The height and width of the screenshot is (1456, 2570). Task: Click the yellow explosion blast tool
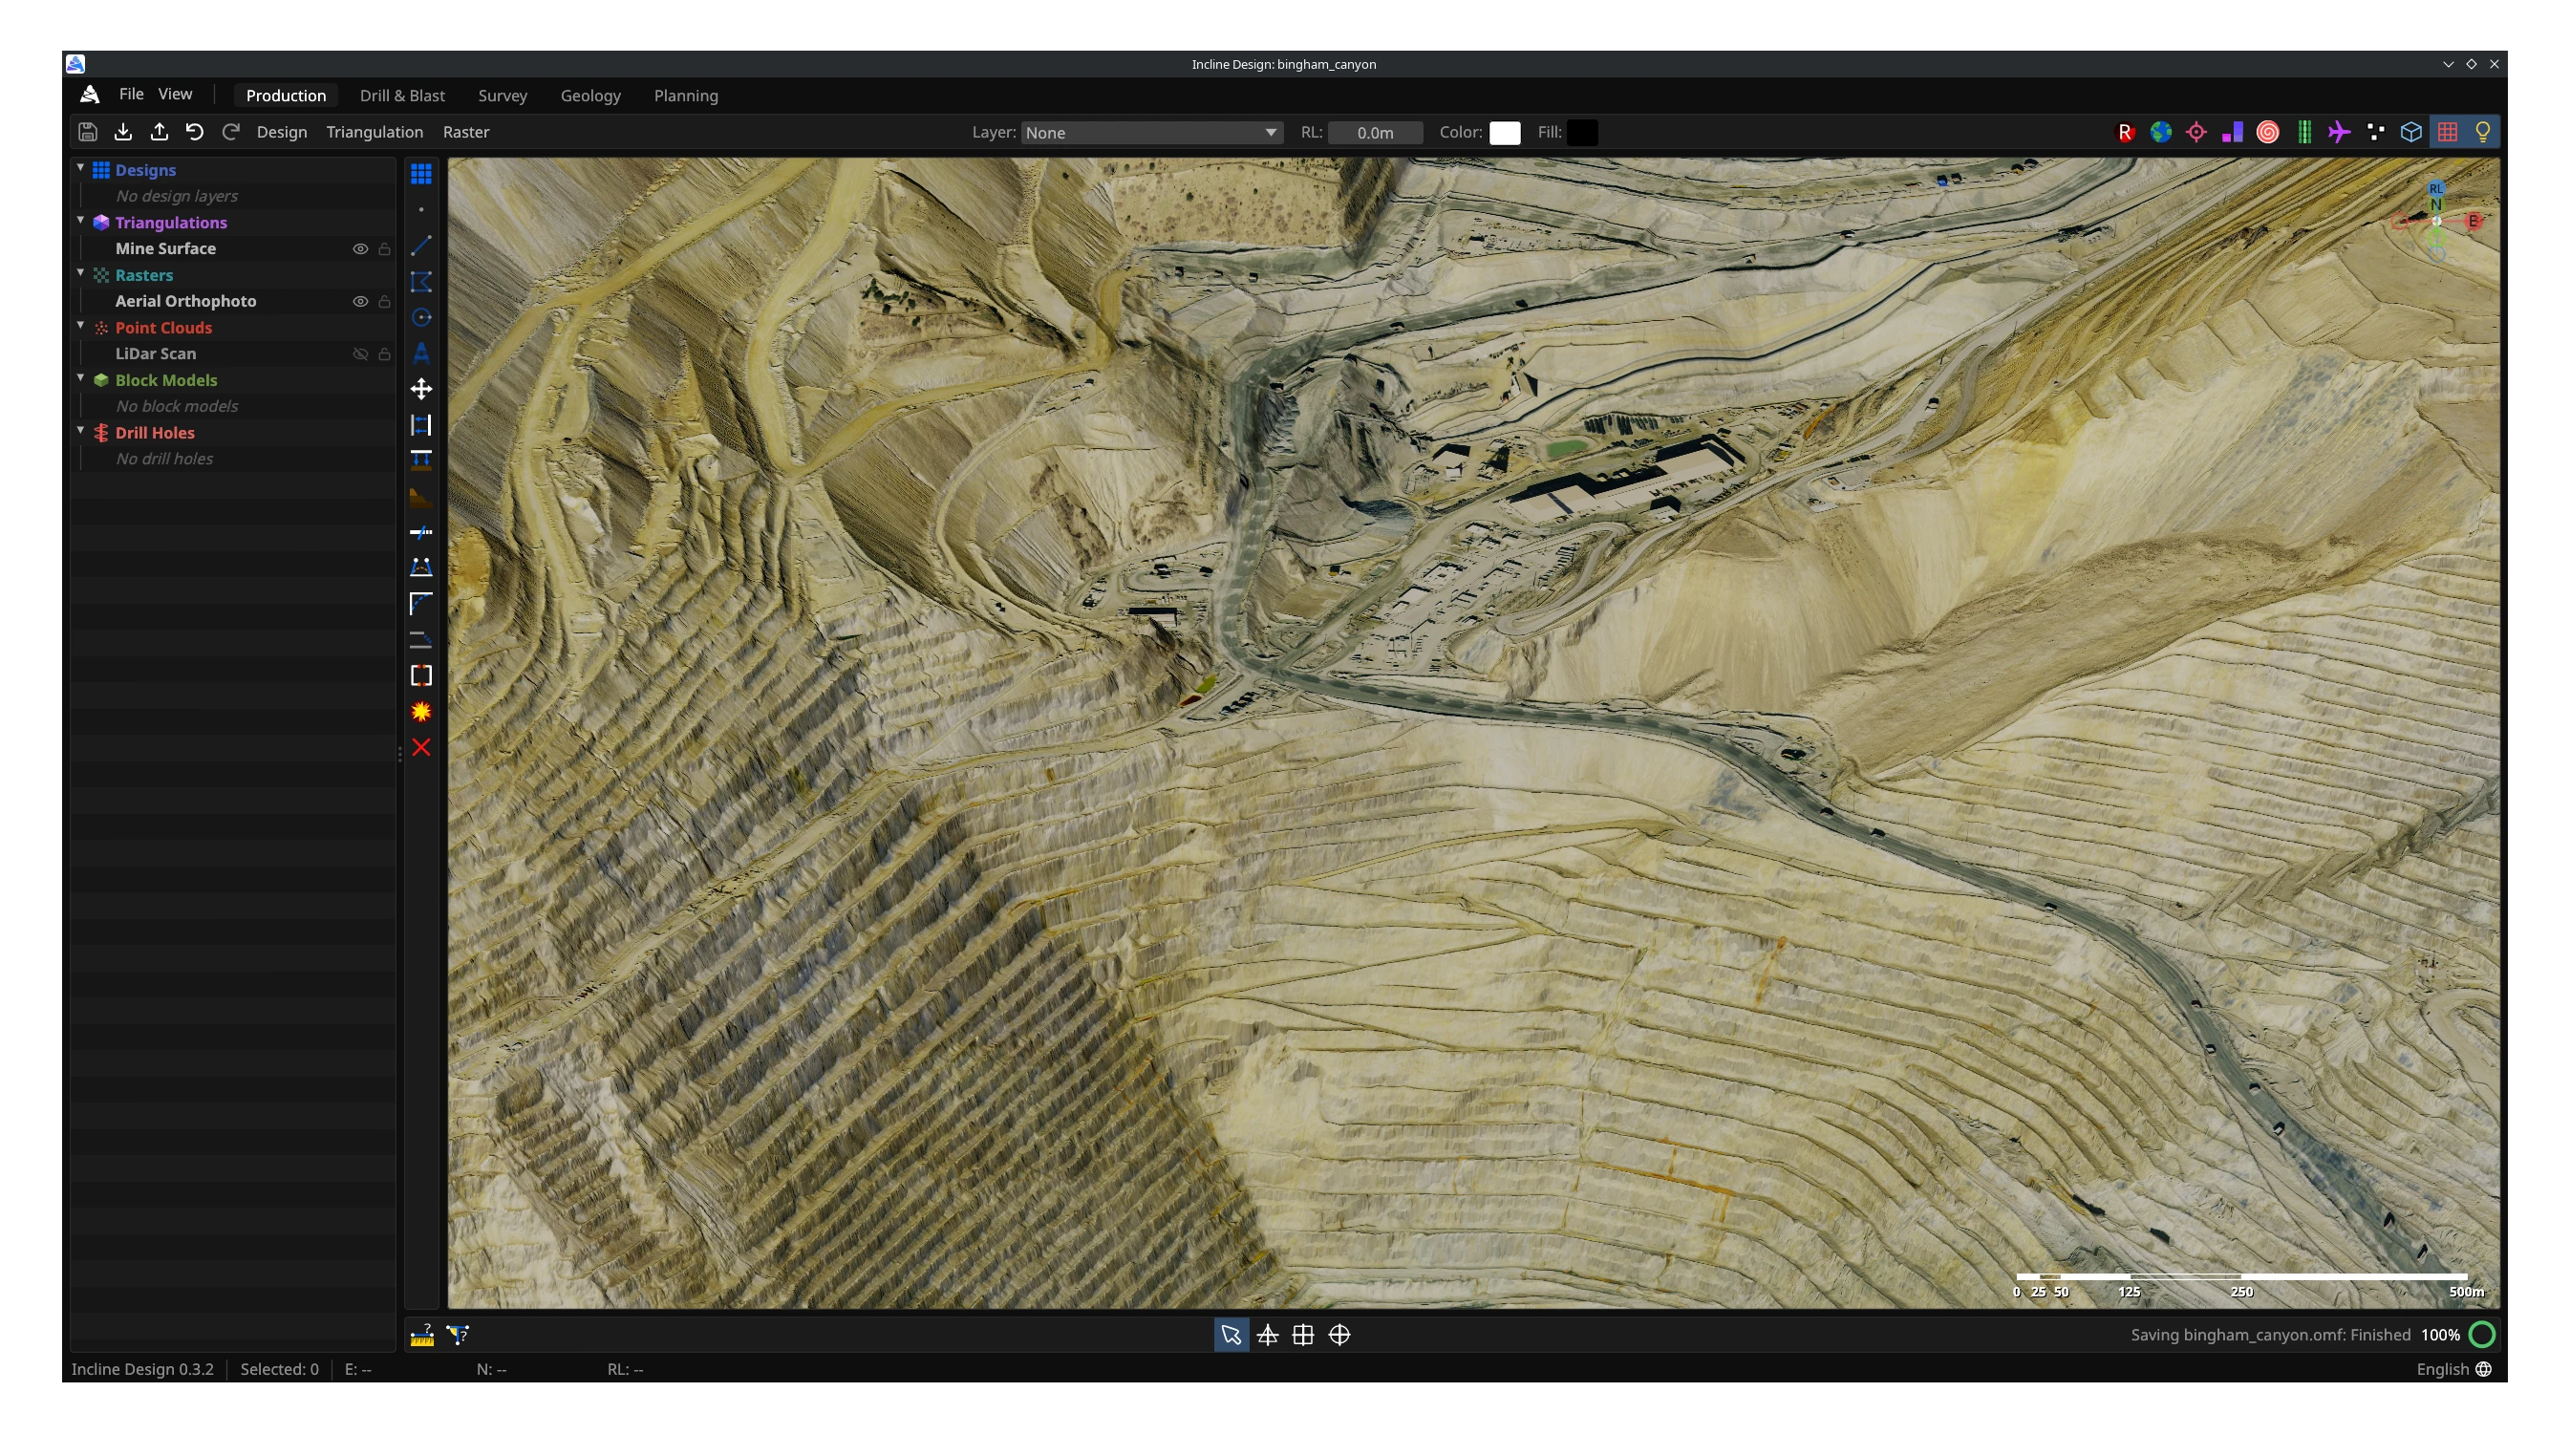(x=421, y=712)
